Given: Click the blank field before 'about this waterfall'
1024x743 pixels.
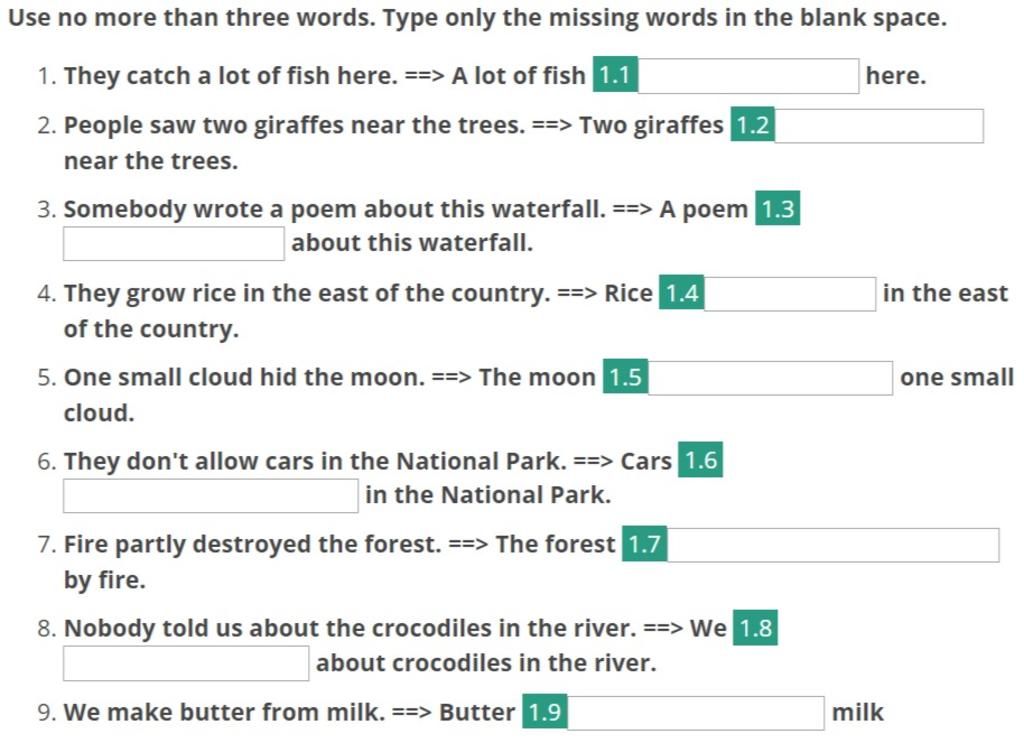Looking at the screenshot, I should click(174, 244).
